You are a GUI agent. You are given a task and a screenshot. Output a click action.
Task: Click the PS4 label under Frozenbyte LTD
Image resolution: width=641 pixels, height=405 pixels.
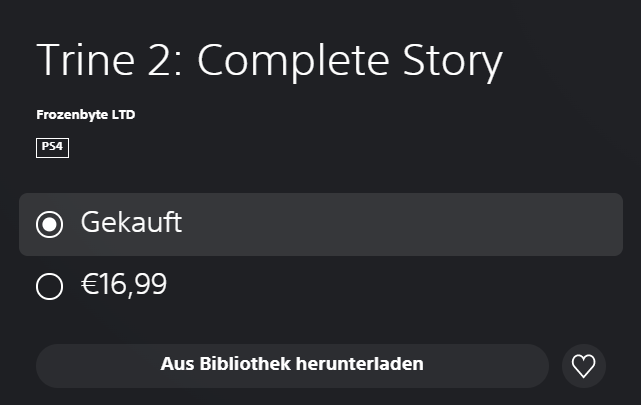[52, 148]
